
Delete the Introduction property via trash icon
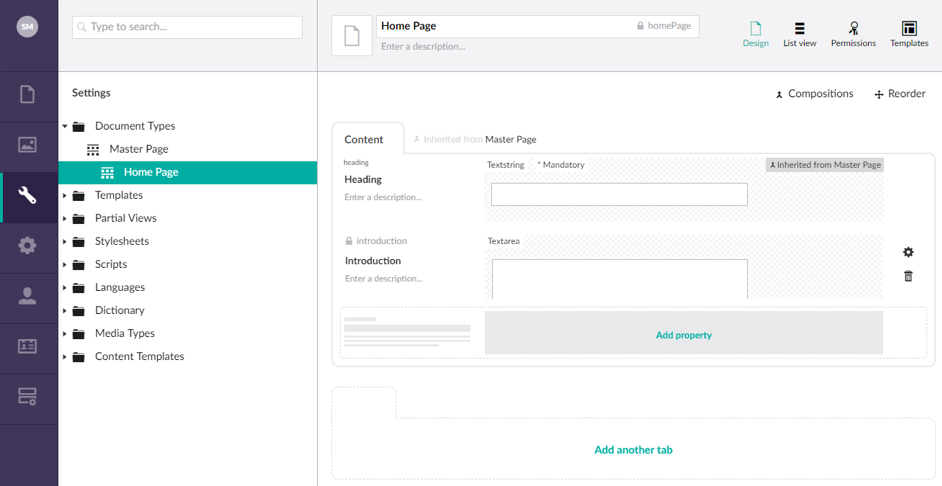(x=908, y=276)
